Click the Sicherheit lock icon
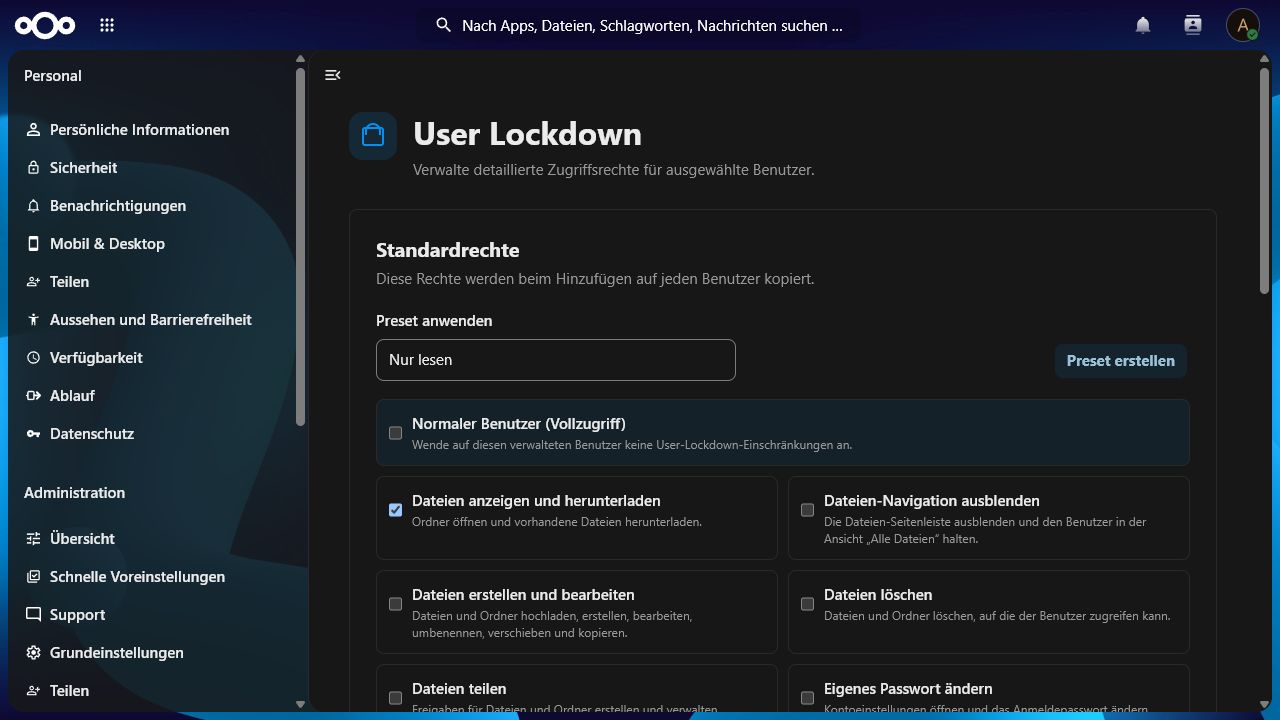The width and height of the screenshot is (1280, 720). (x=33, y=168)
